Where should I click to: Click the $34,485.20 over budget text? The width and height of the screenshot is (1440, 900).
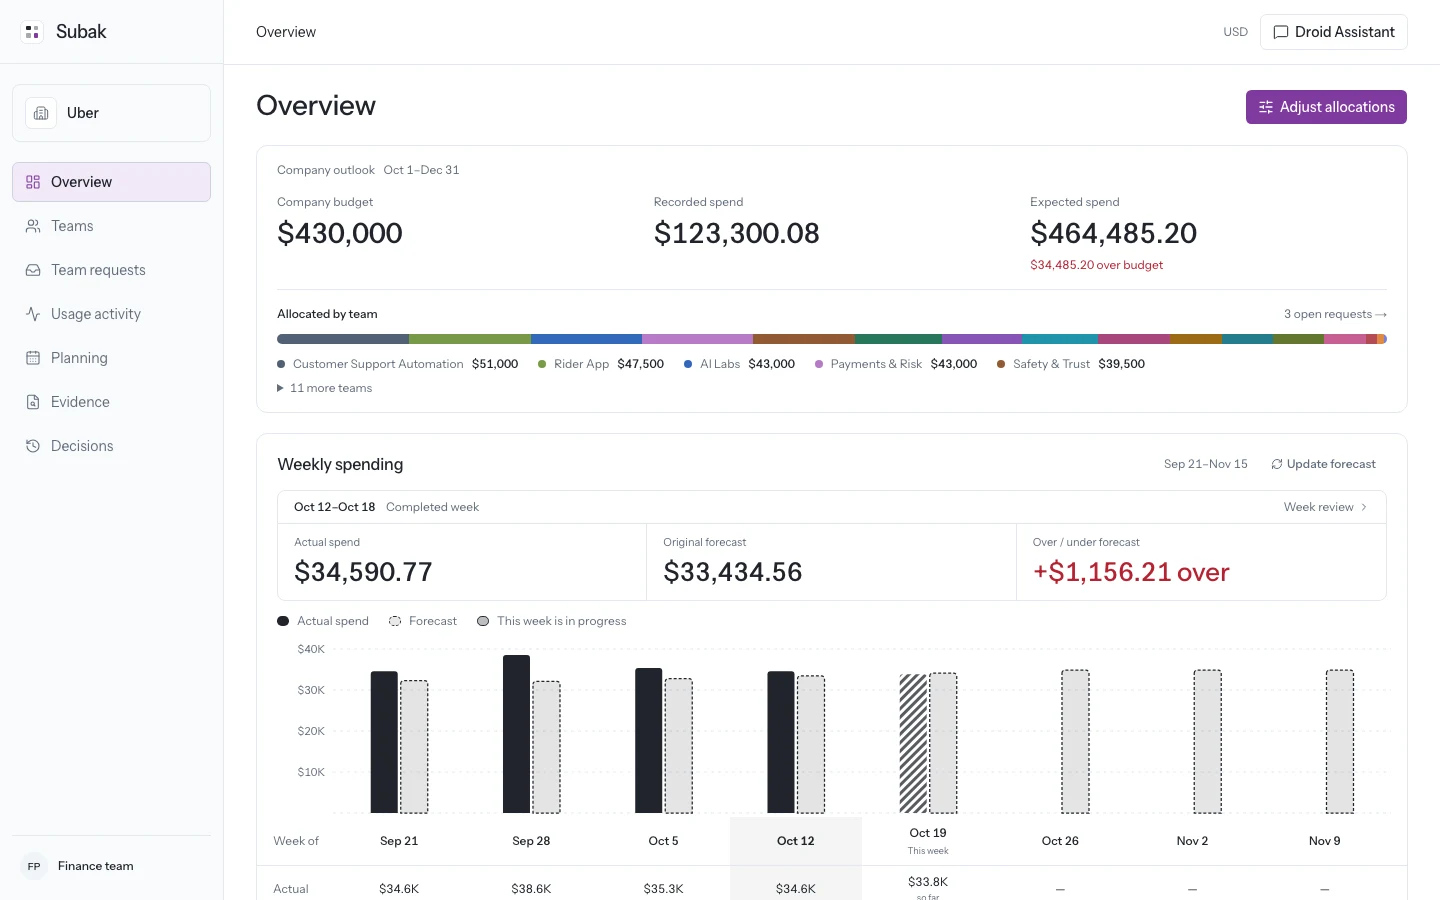[x=1097, y=265]
